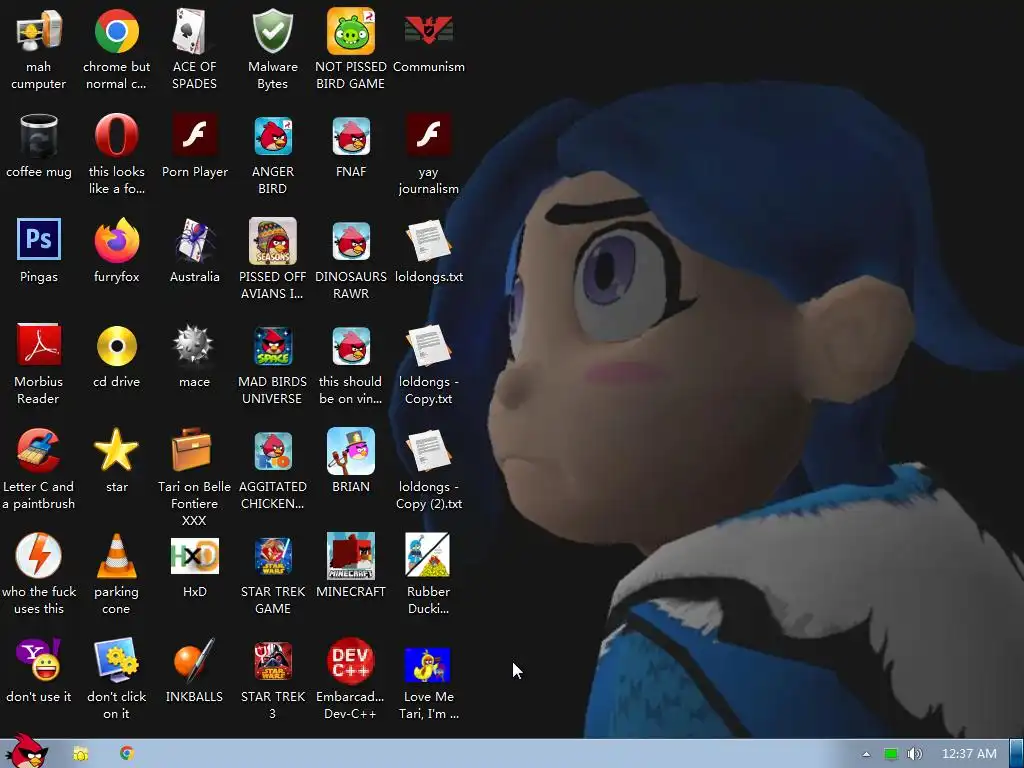The height and width of the screenshot is (768, 1024).
Task: Open the volume speaker tray icon
Action: tap(914, 754)
